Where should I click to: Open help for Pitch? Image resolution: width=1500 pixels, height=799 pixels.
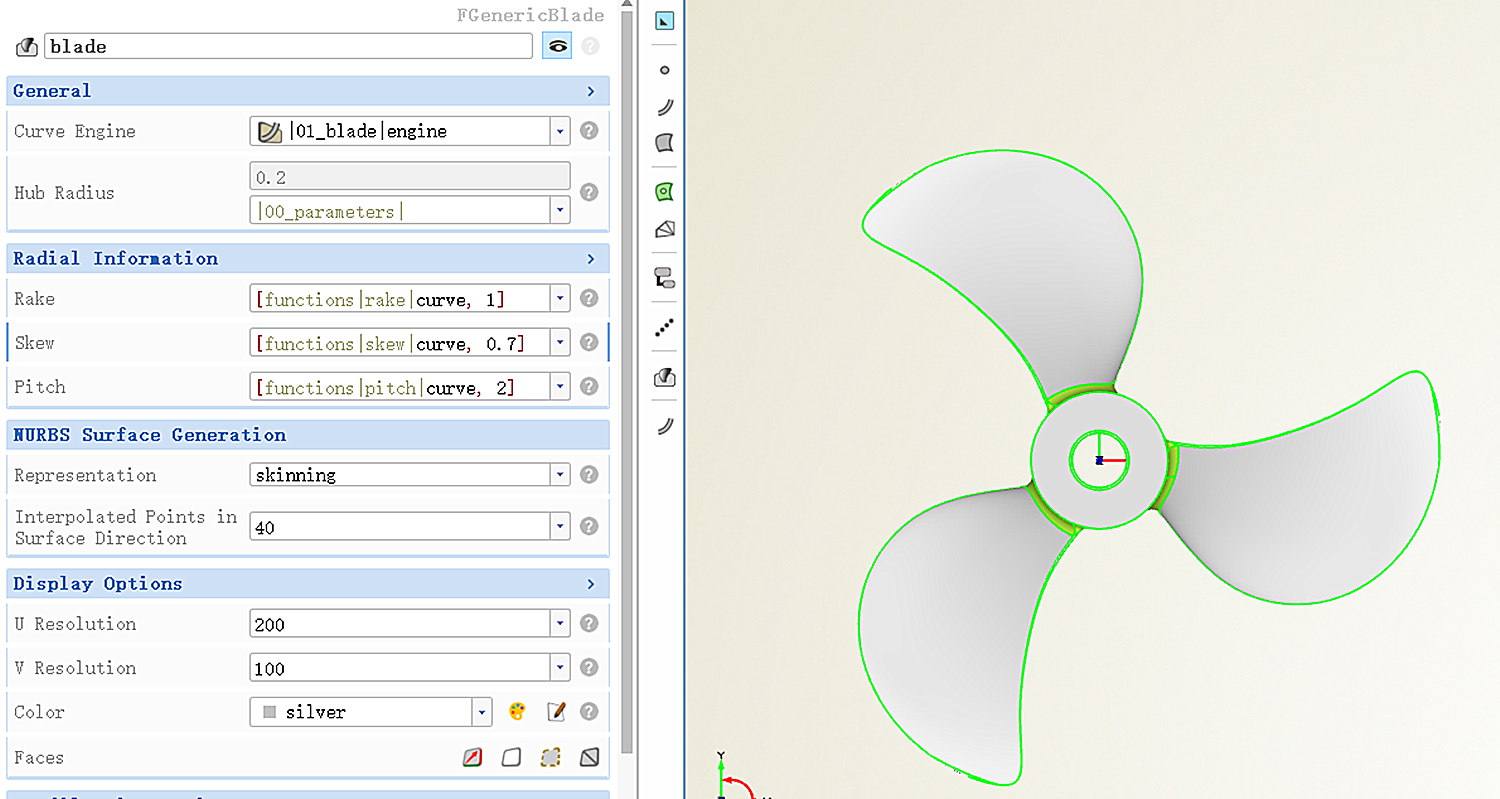[589, 386]
